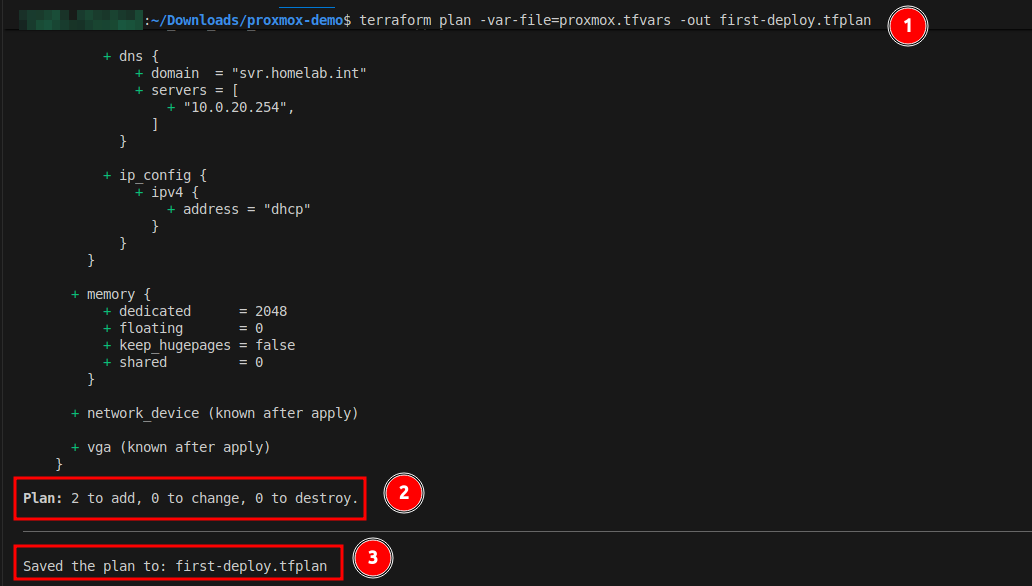The width and height of the screenshot is (1032, 586).
Task: Expand the dns block plus sign
Action: (x=106, y=56)
